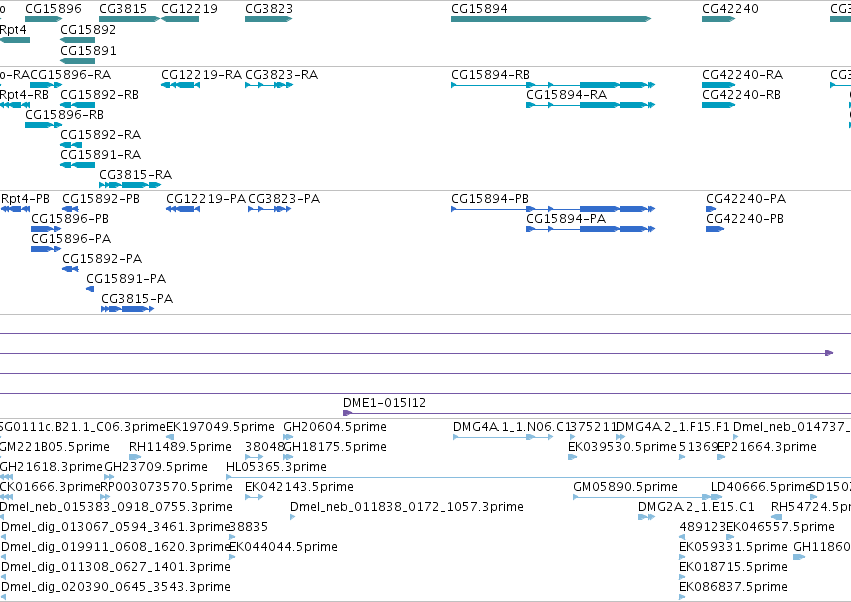Open the RH11489.5prime EST label
The width and height of the screenshot is (851, 602).
180,447
